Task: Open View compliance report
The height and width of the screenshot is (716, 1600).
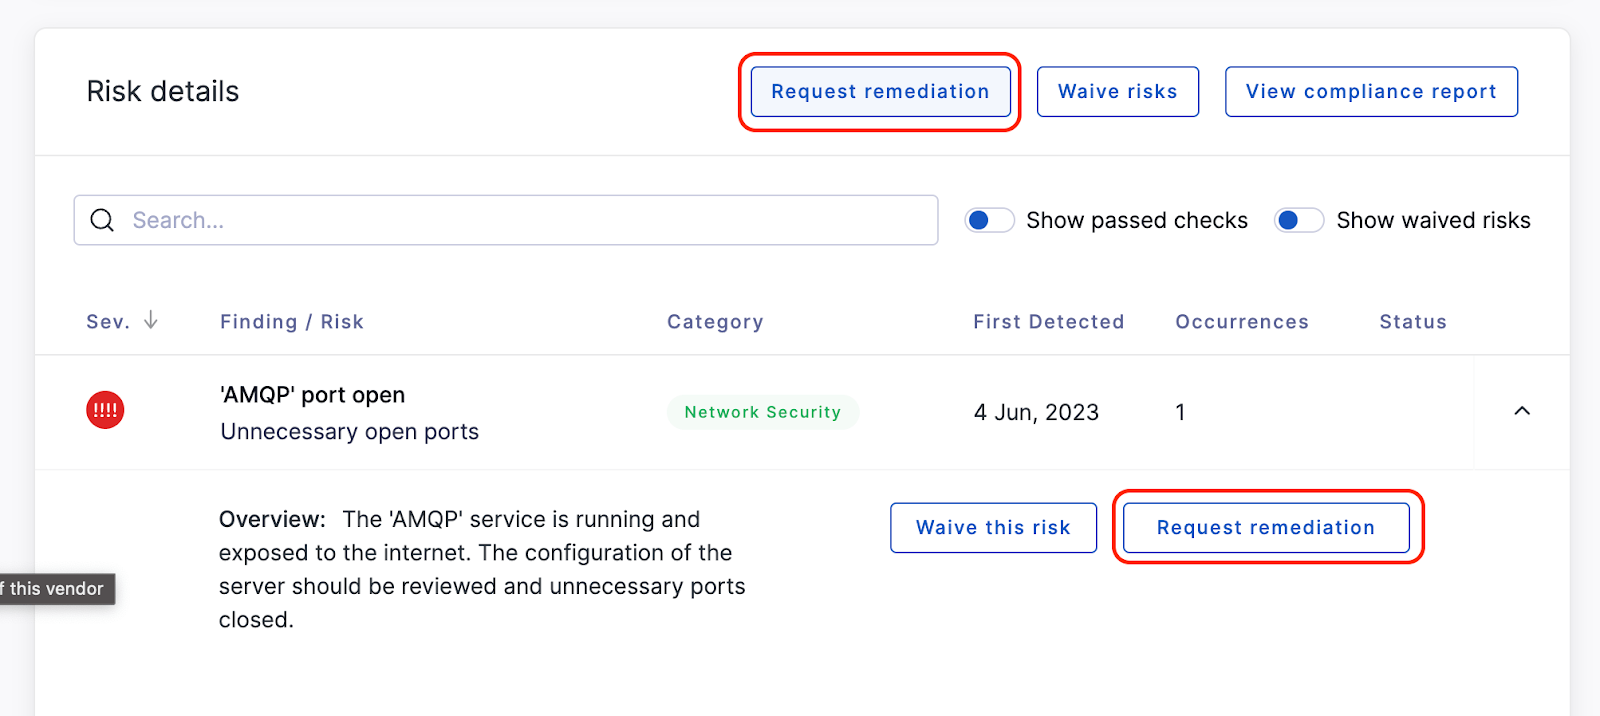Action: point(1371,92)
